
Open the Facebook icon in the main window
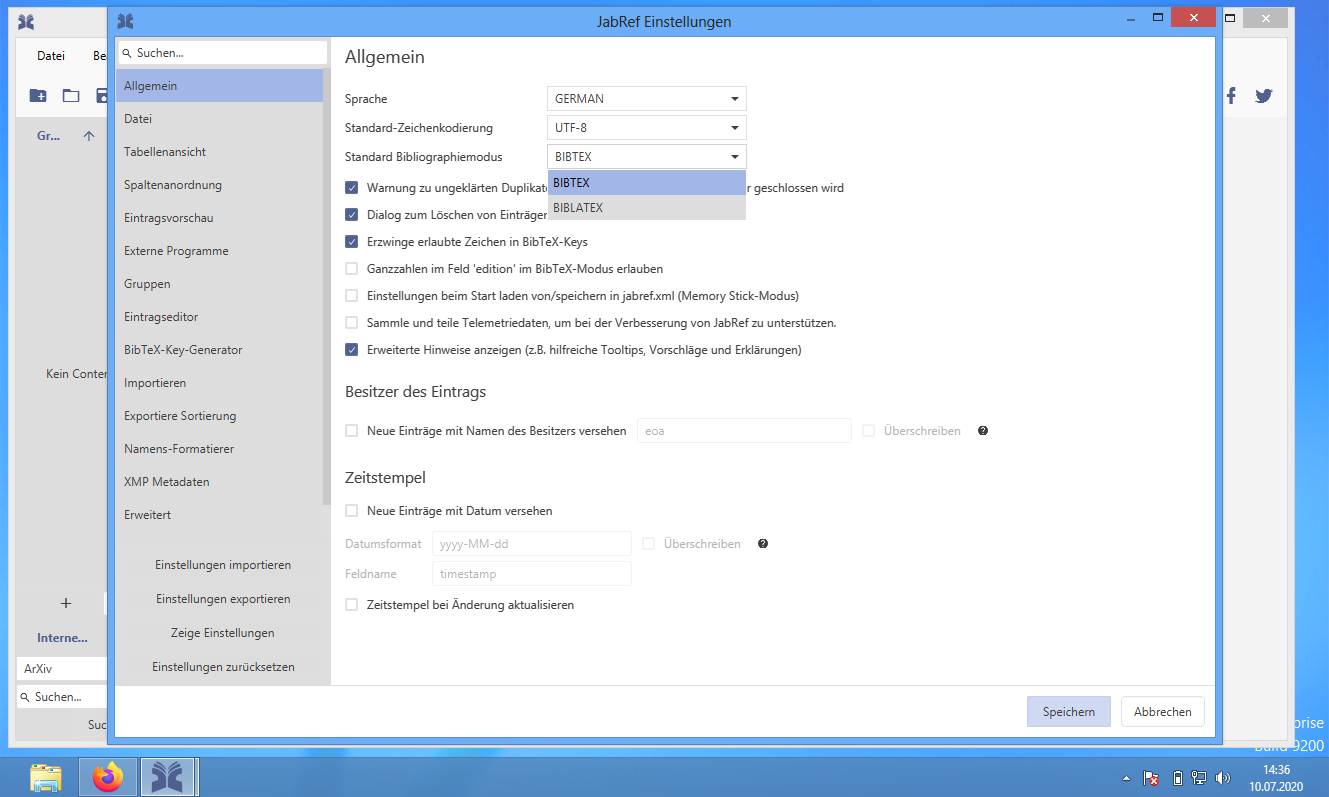click(x=1231, y=96)
